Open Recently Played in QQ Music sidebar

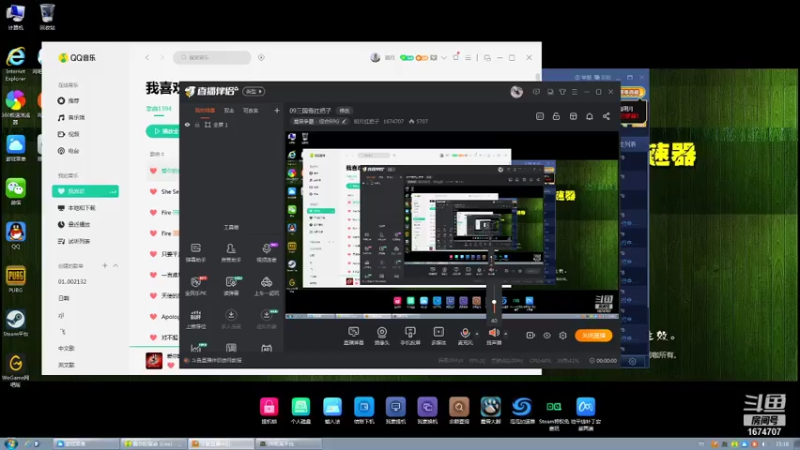(x=74, y=224)
